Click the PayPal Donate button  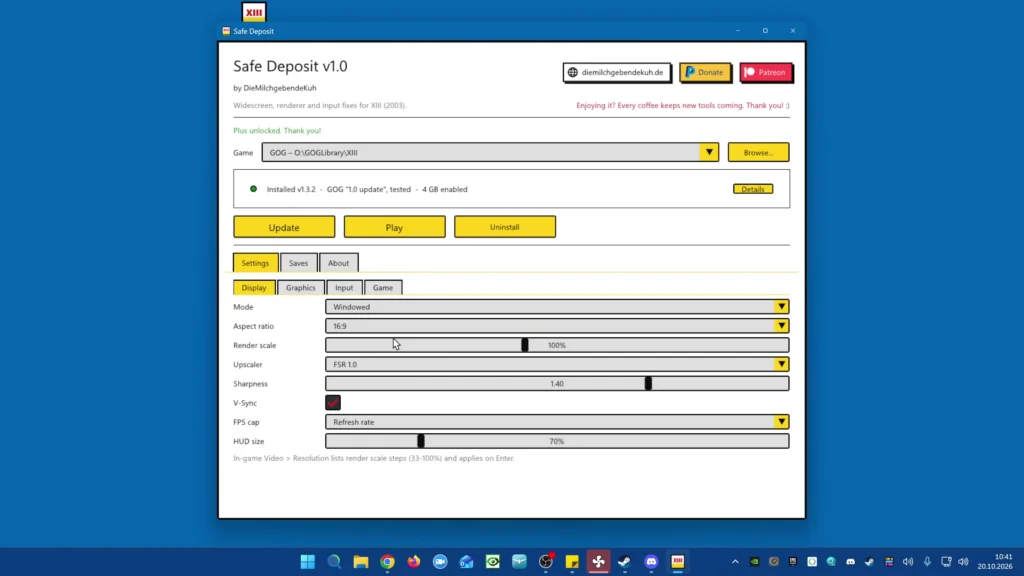[x=705, y=72]
